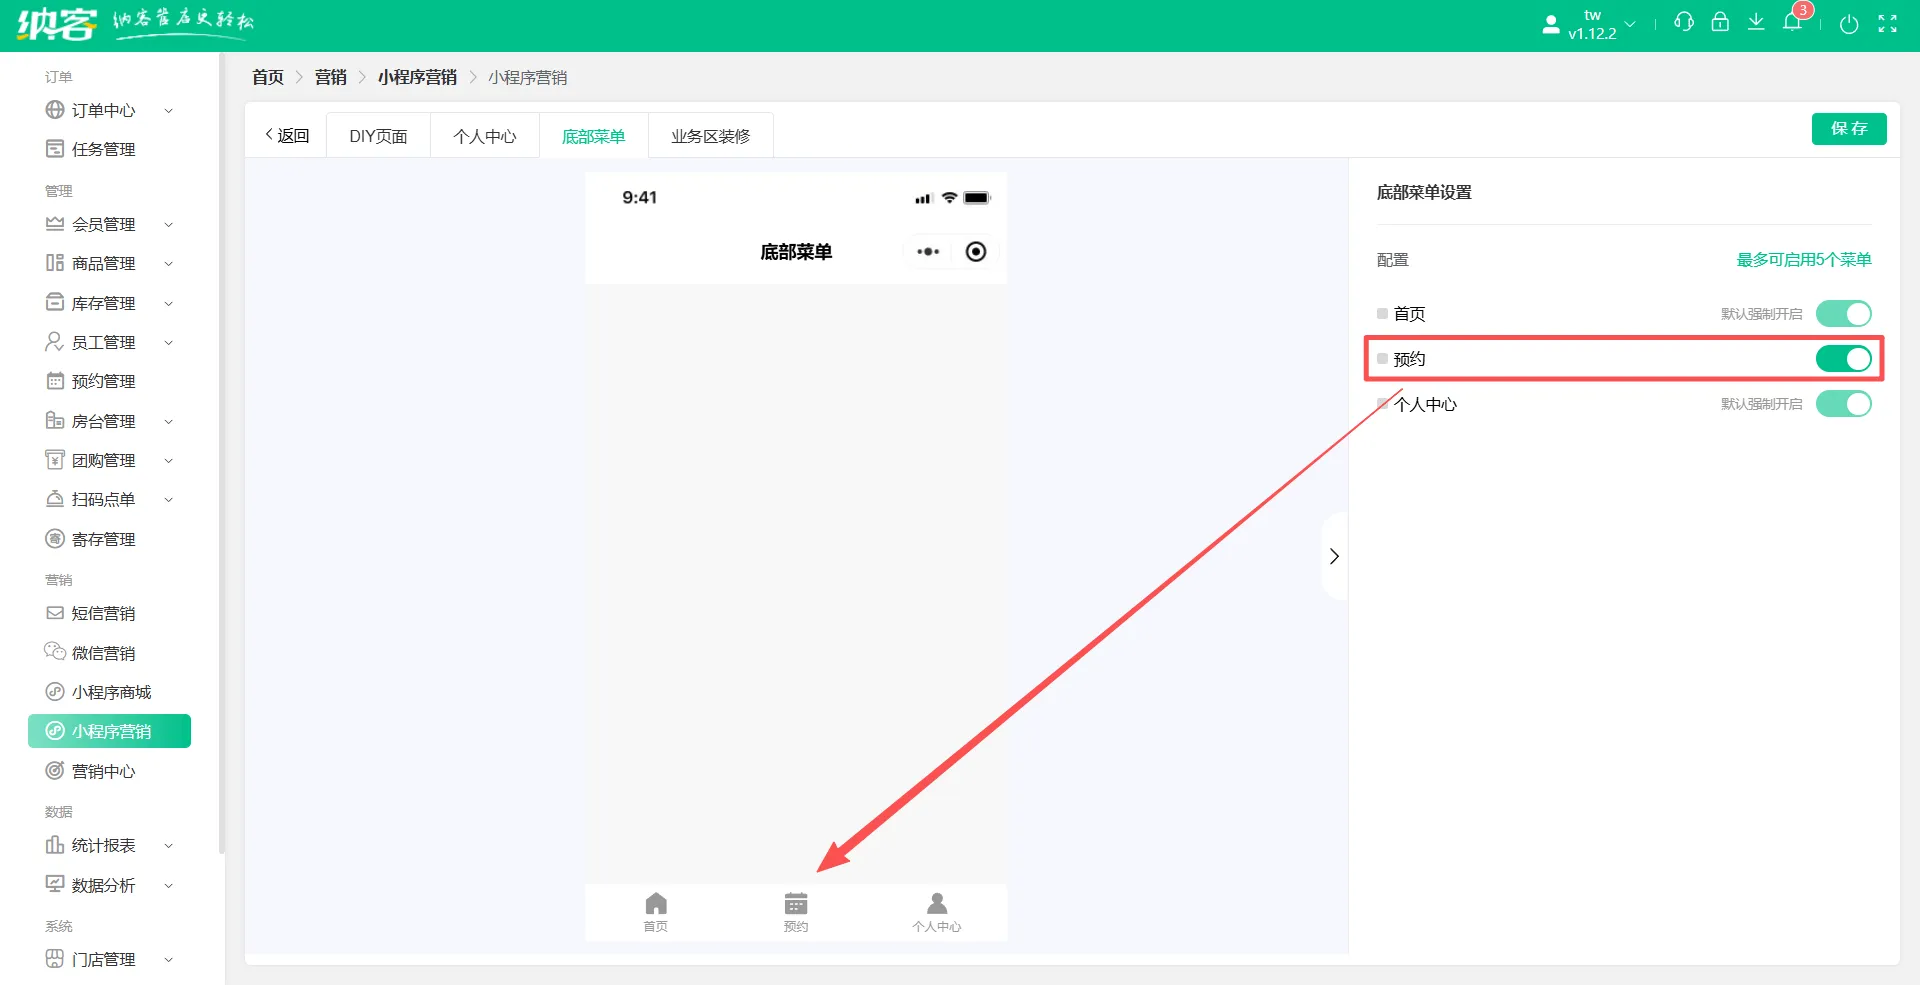Switch to the 业务区装修 tab

(x=710, y=136)
